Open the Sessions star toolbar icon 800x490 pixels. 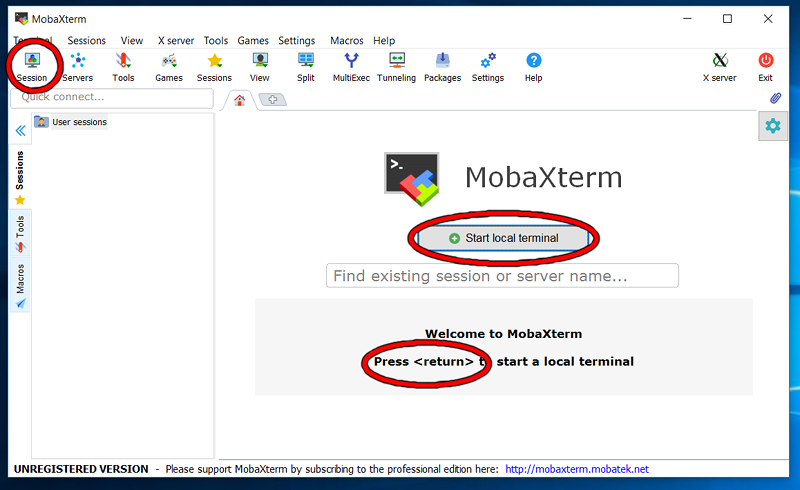[214, 67]
